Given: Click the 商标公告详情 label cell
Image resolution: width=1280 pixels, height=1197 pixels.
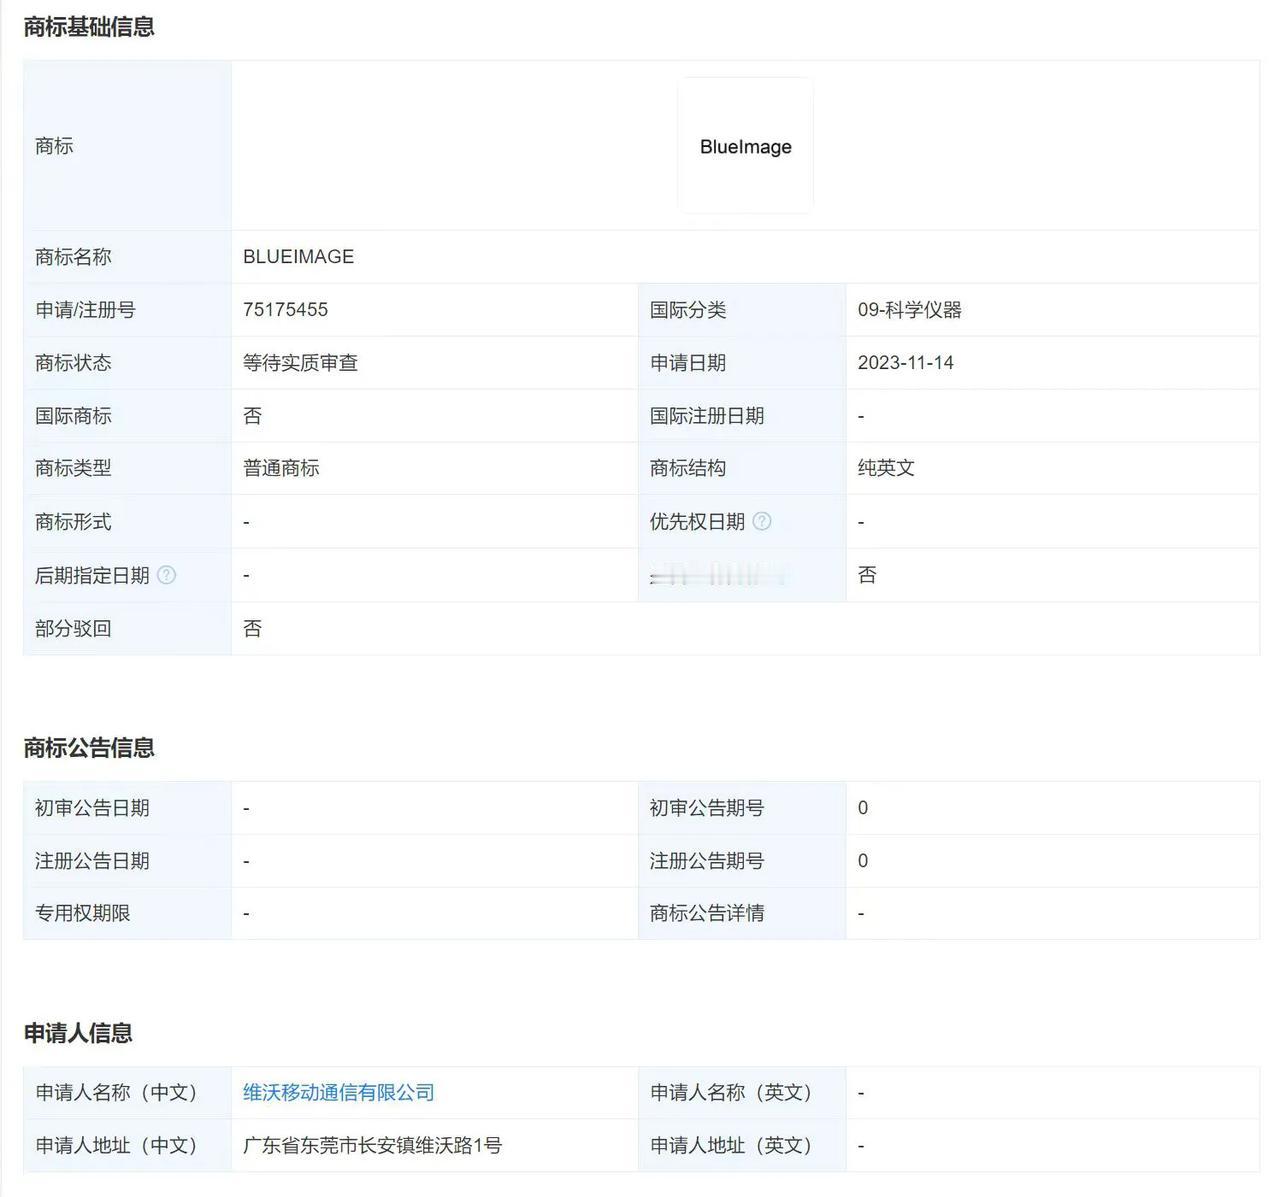Looking at the screenshot, I should click(x=742, y=913).
